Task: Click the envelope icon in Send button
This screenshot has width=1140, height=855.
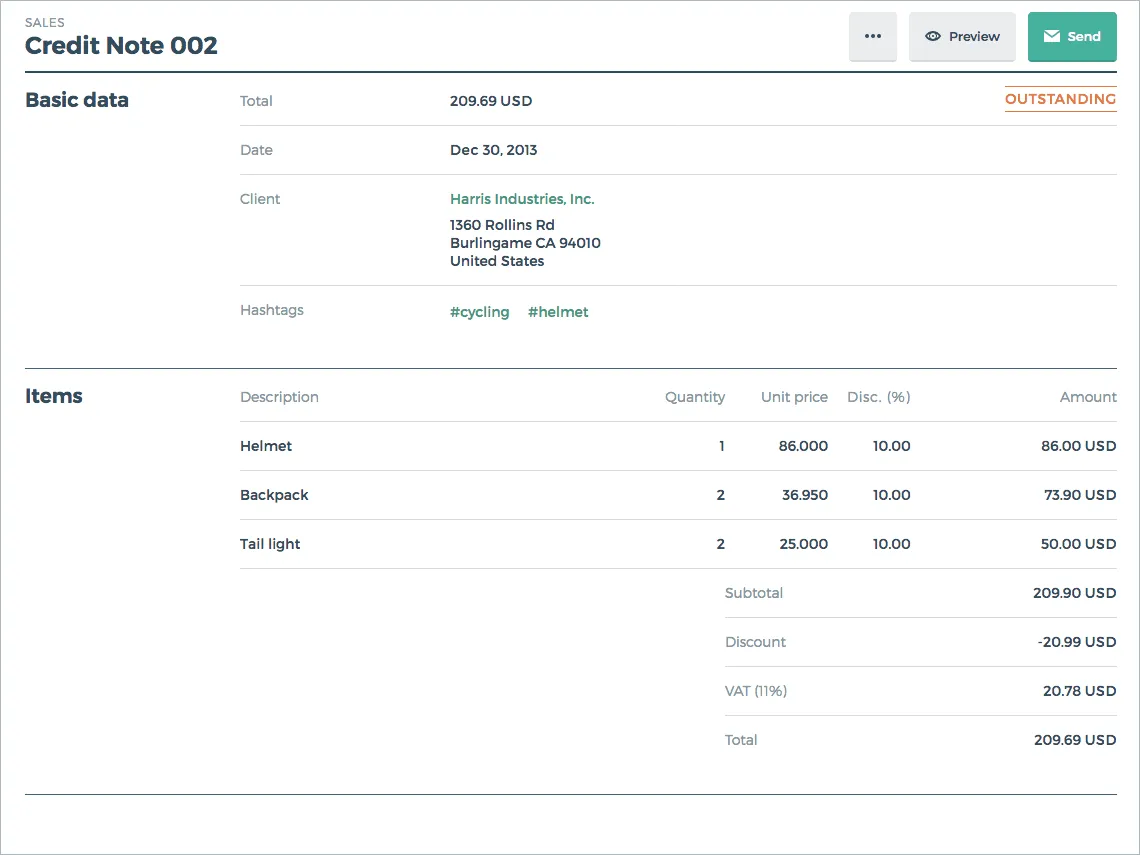Action: 1053,36
